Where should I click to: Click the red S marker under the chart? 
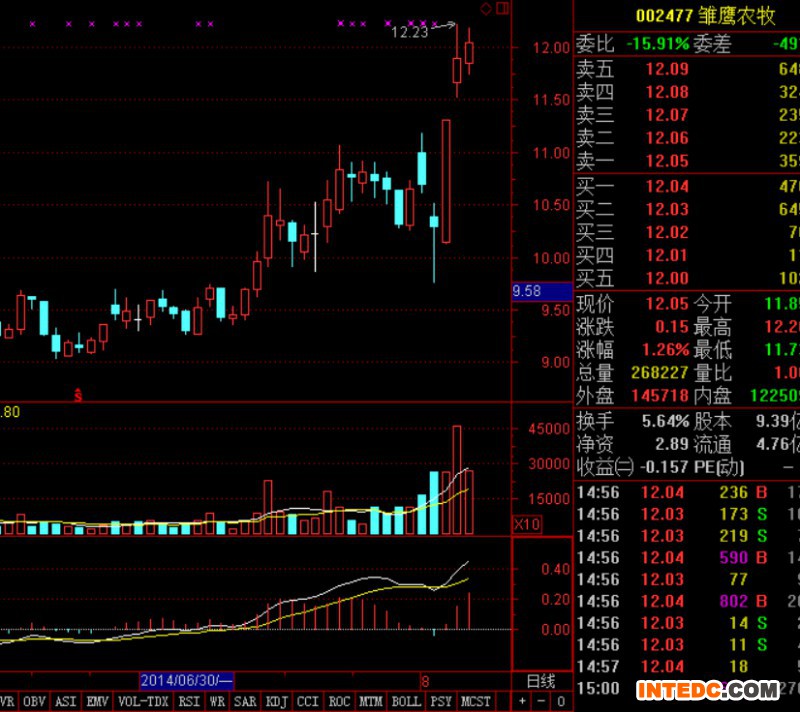[78, 394]
